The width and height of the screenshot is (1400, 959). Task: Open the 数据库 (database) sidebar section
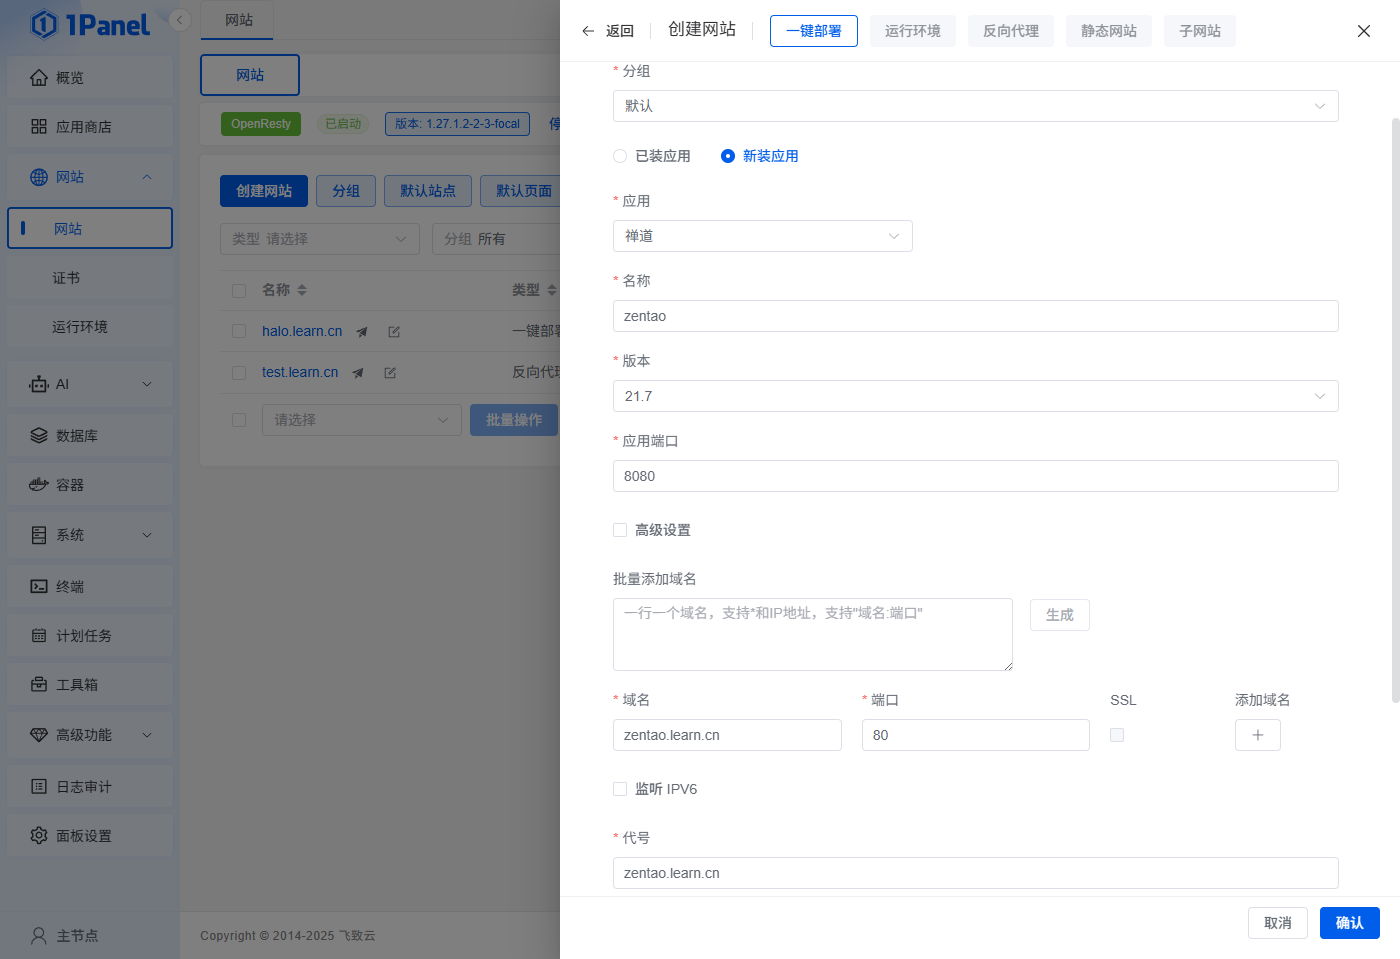[40, 434]
